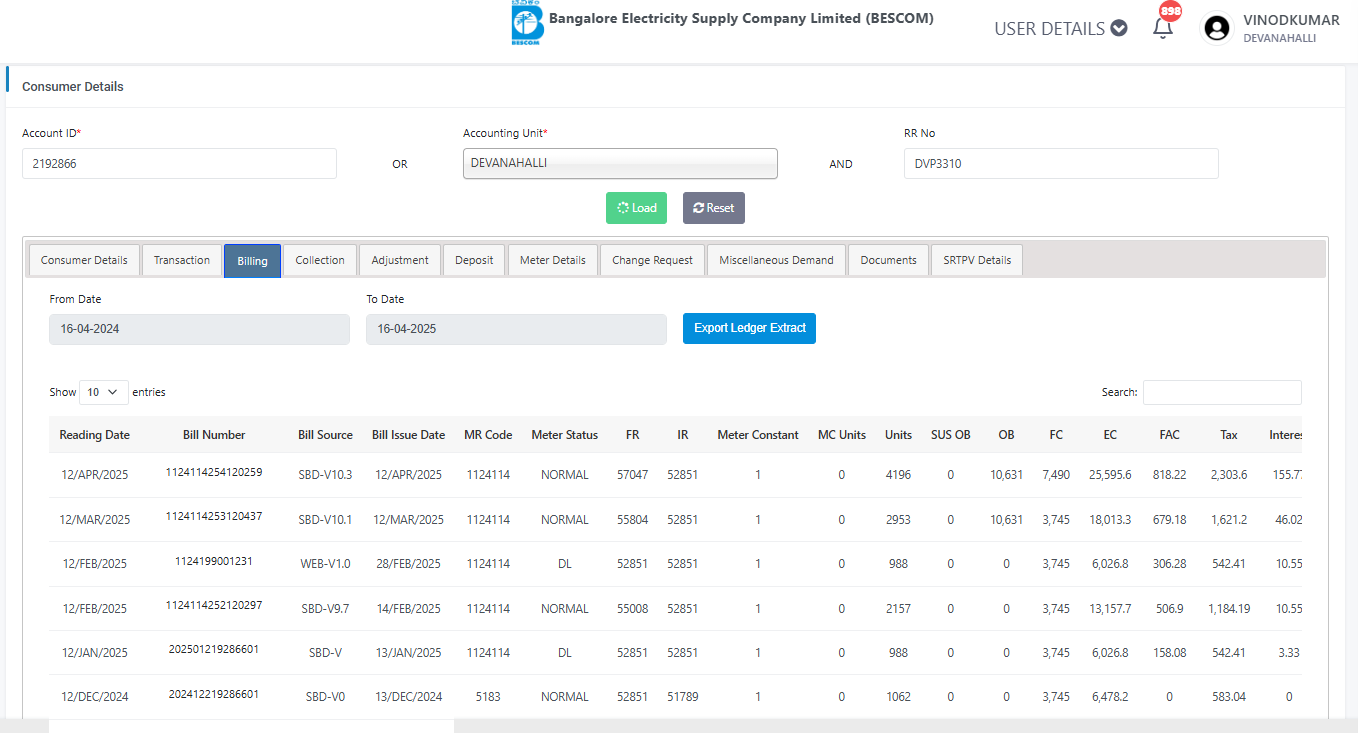The height and width of the screenshot is (733, 1358).
Task: Sort by Bill Source column header
Action: click(325, 435)
